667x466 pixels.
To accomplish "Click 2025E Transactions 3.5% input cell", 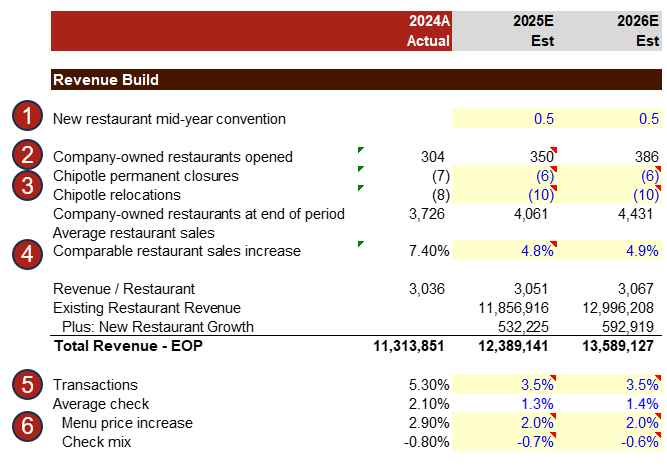I will click(x=504, y=385).
